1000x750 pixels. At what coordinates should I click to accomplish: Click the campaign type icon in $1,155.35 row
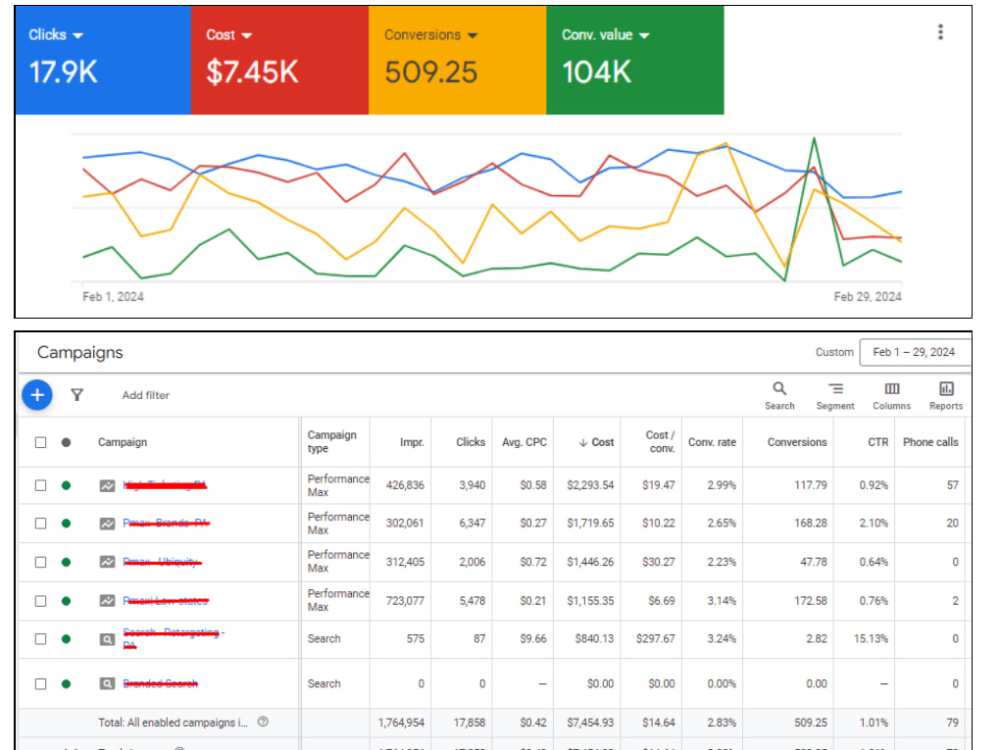pos(107,601)
